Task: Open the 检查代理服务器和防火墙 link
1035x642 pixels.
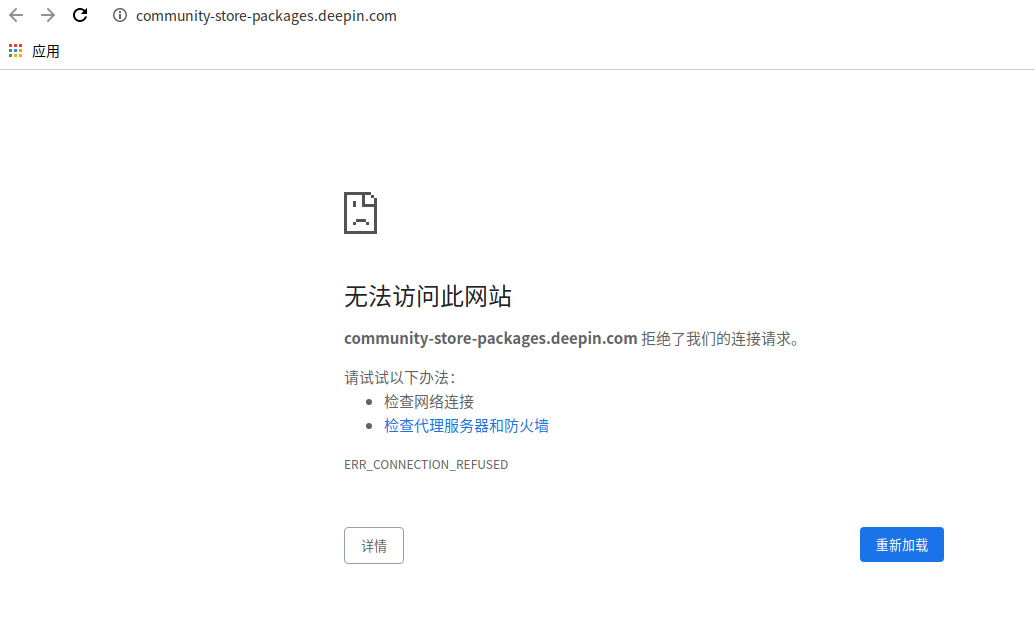Action: (466, 425)
